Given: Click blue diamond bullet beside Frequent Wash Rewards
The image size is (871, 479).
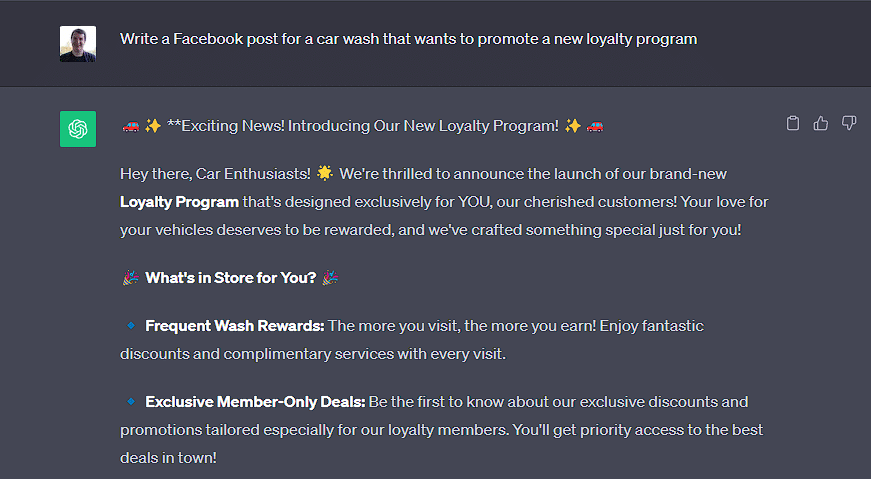Looking at the screenshot, I should click(x=131, y=326).
